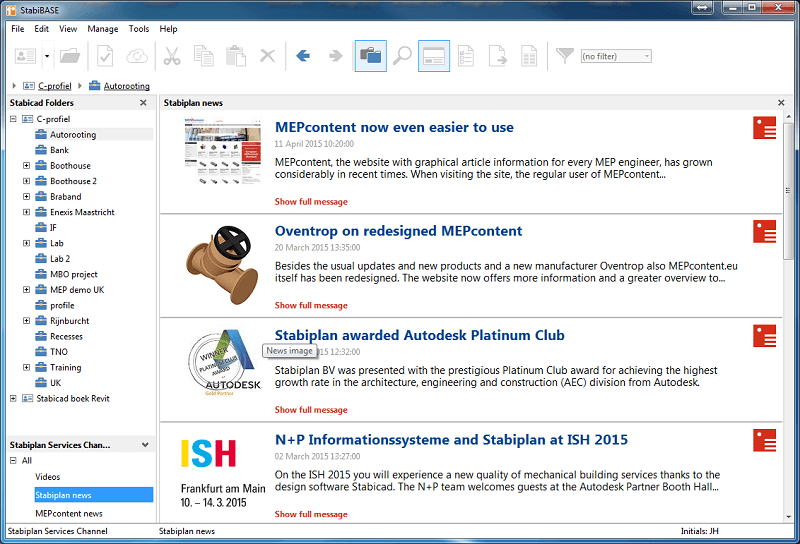The height and width of the screenshot is (544, 800).
Task: Go forward with the gray right arrow
Action: coord(335,56)
